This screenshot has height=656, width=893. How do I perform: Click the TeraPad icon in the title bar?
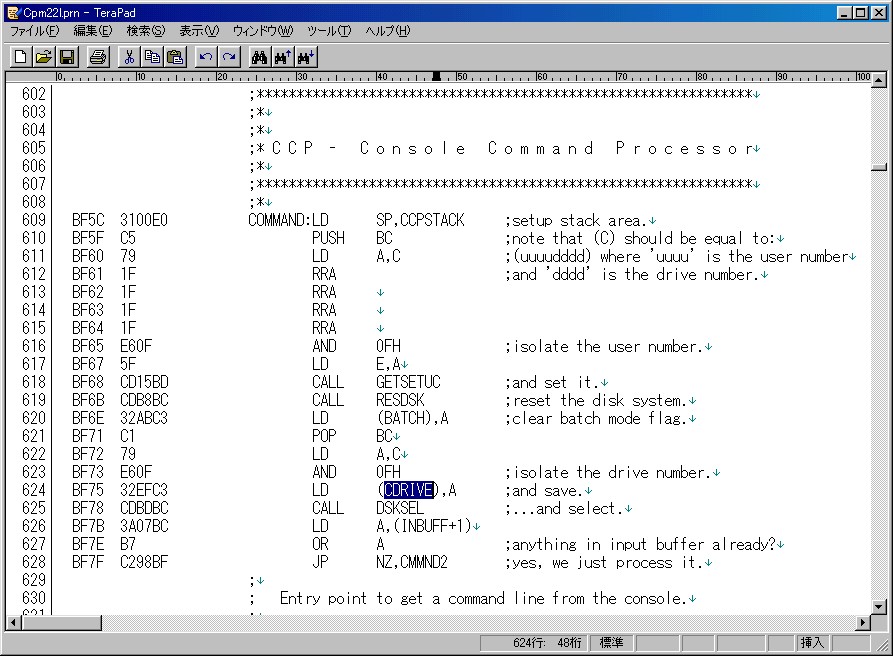click(x=14, y=13)
